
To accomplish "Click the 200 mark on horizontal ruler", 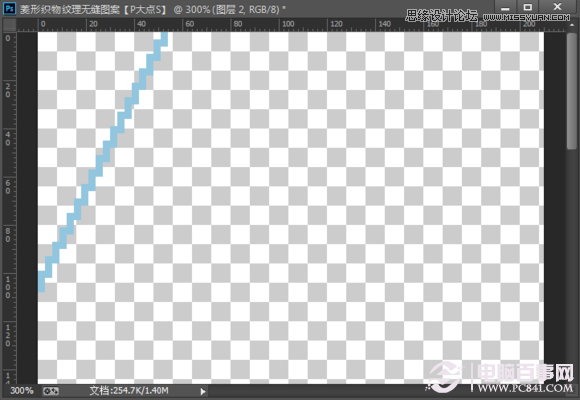I will pyautogui.click(x=529, y=24).
